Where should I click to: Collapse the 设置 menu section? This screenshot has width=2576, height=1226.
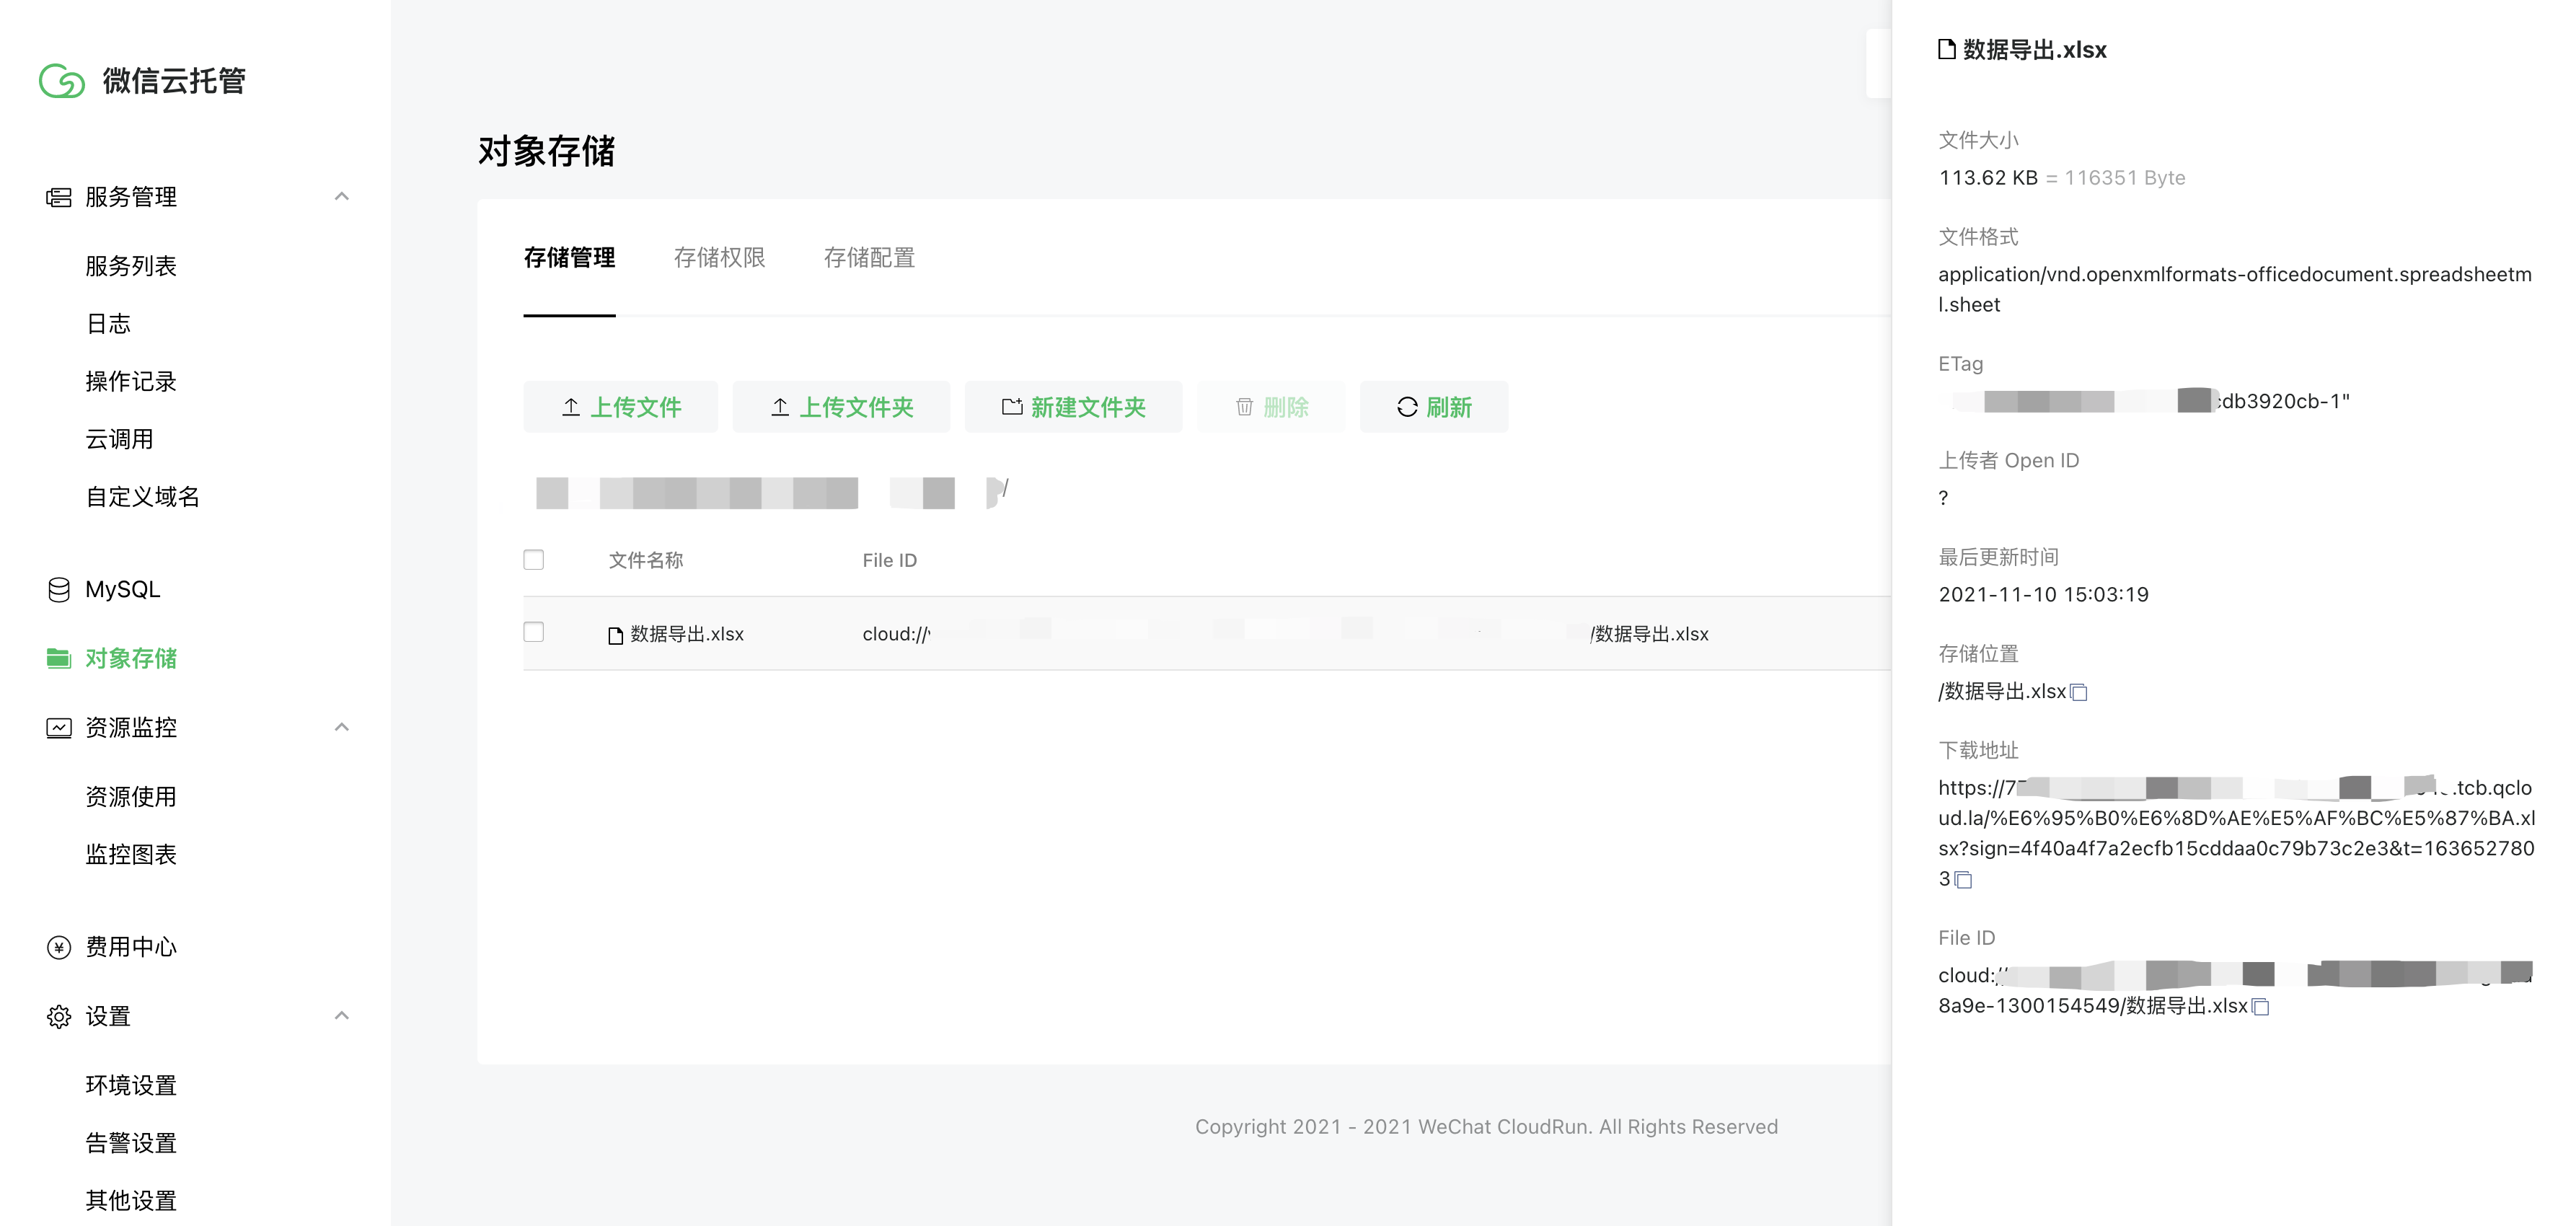342,1016
